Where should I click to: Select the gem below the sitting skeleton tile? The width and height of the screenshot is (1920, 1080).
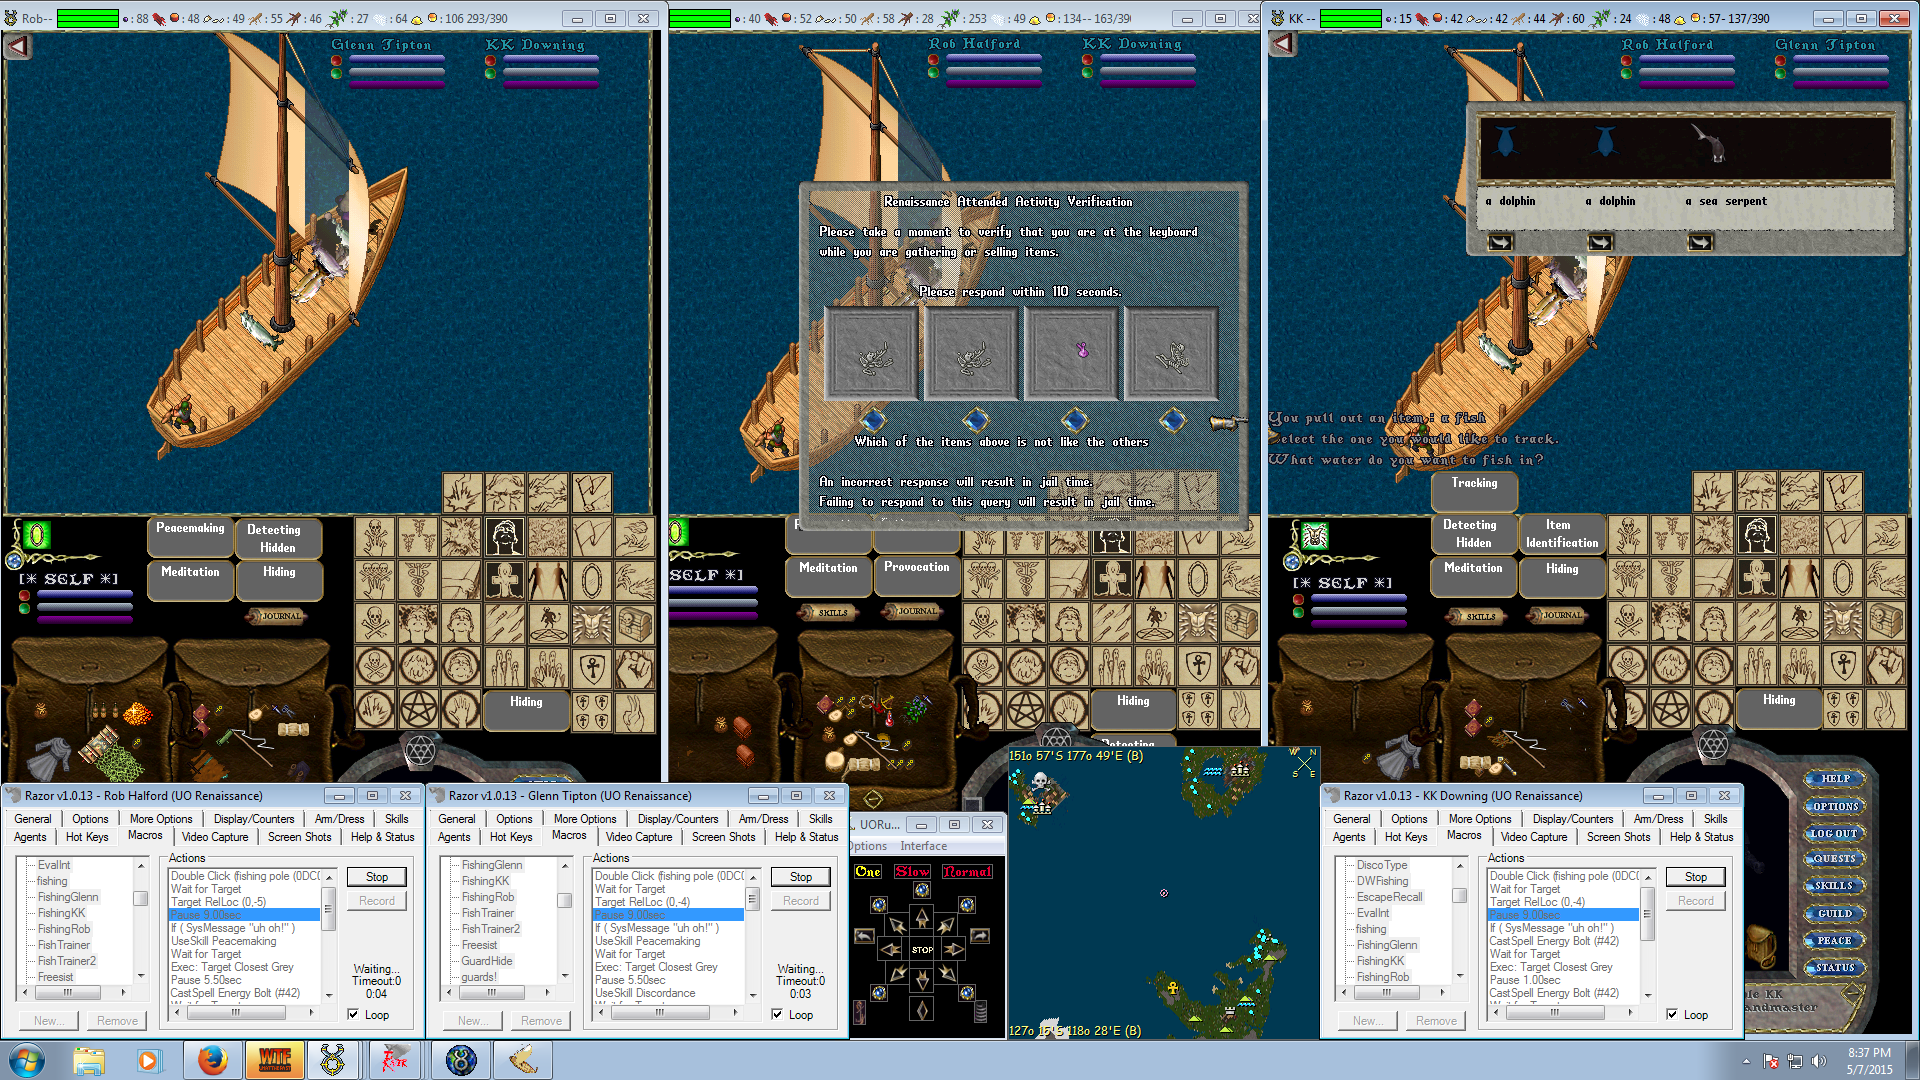click(x=1172, y=419)
